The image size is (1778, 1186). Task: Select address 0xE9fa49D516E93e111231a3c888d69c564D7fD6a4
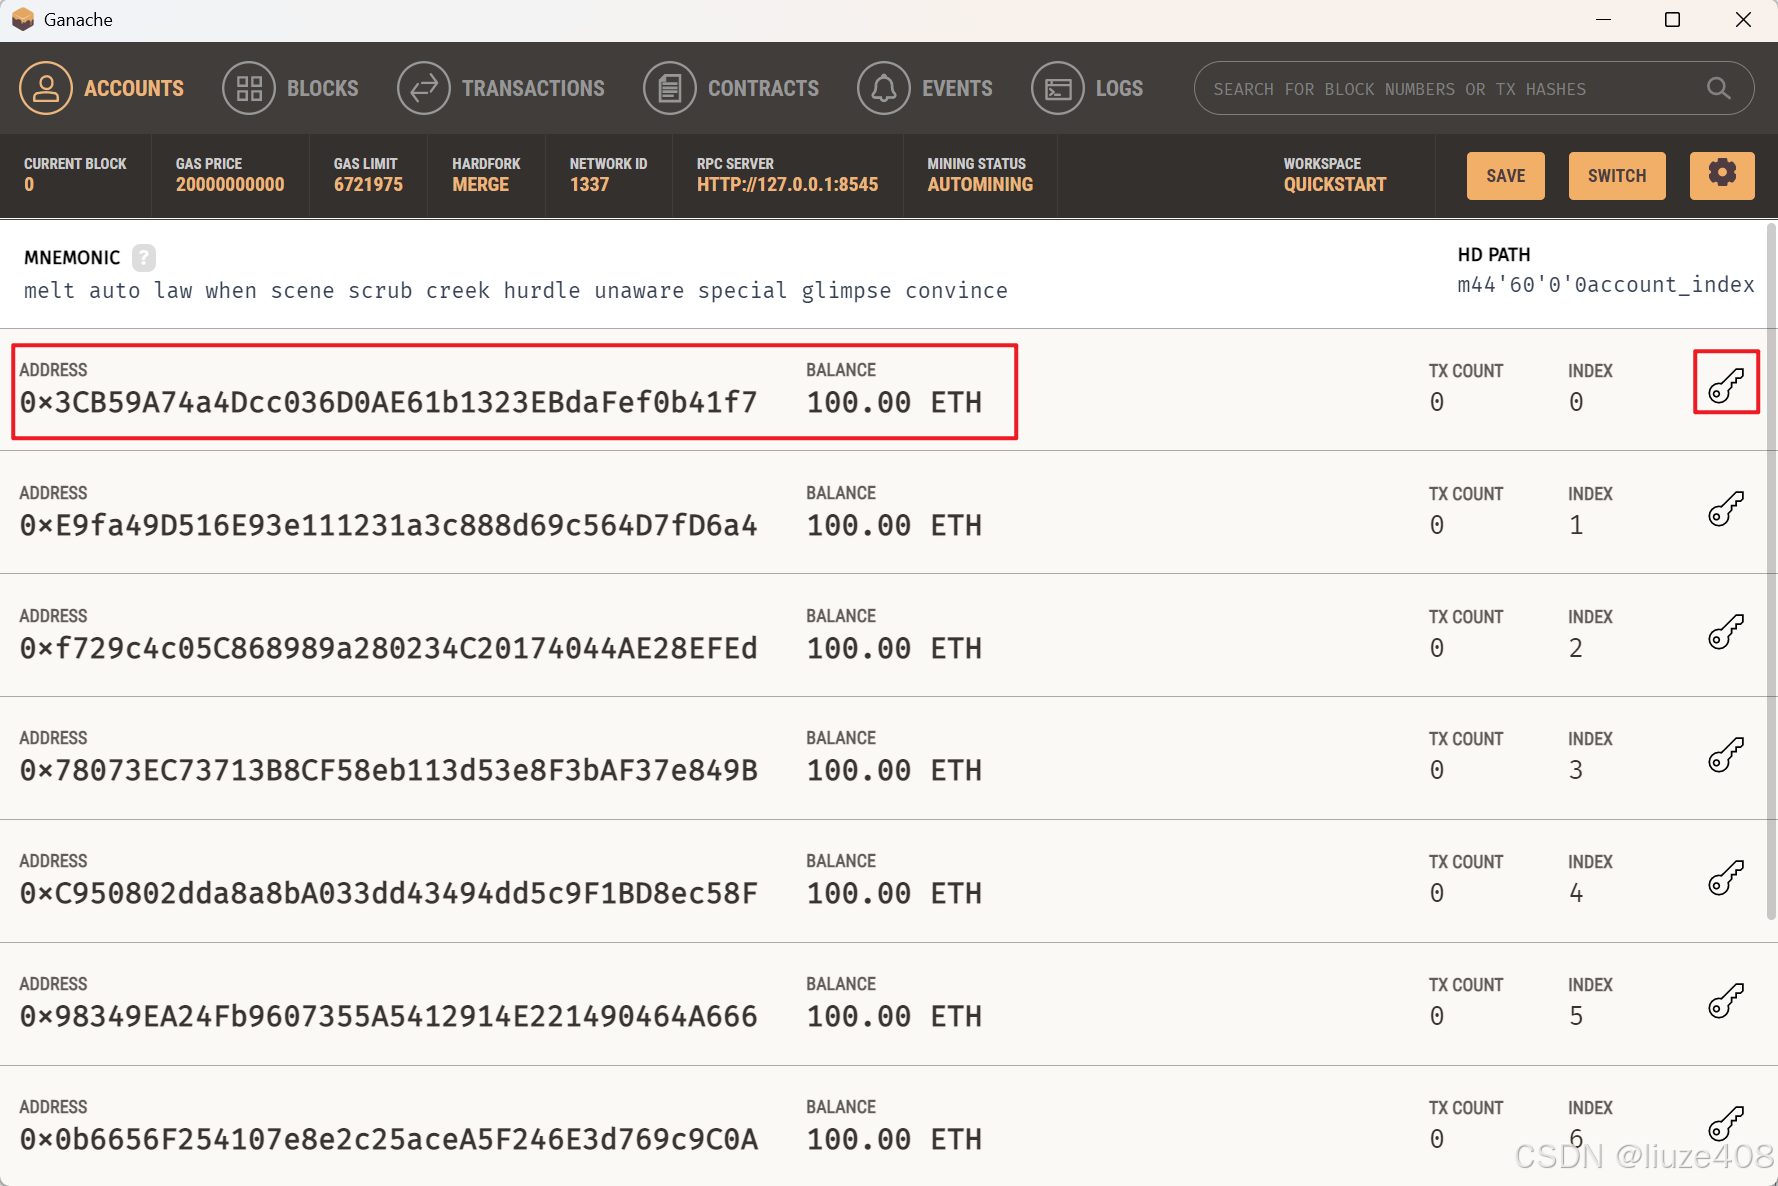click(x=389, y=525)
